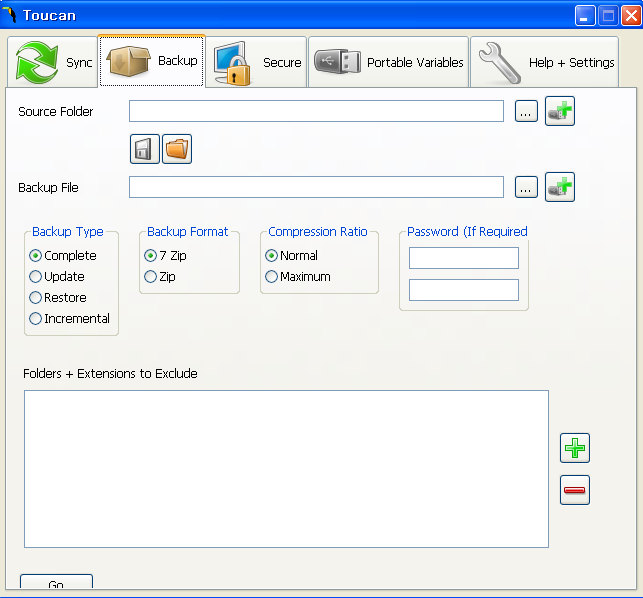Close the Toucan window

[x=631, y=16]
